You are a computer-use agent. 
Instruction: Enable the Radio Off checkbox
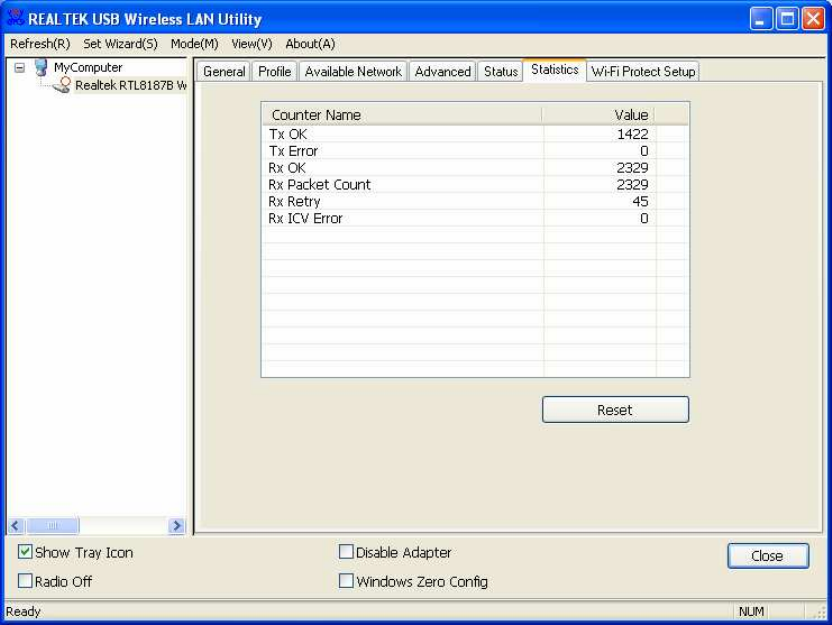coord(25,580)
